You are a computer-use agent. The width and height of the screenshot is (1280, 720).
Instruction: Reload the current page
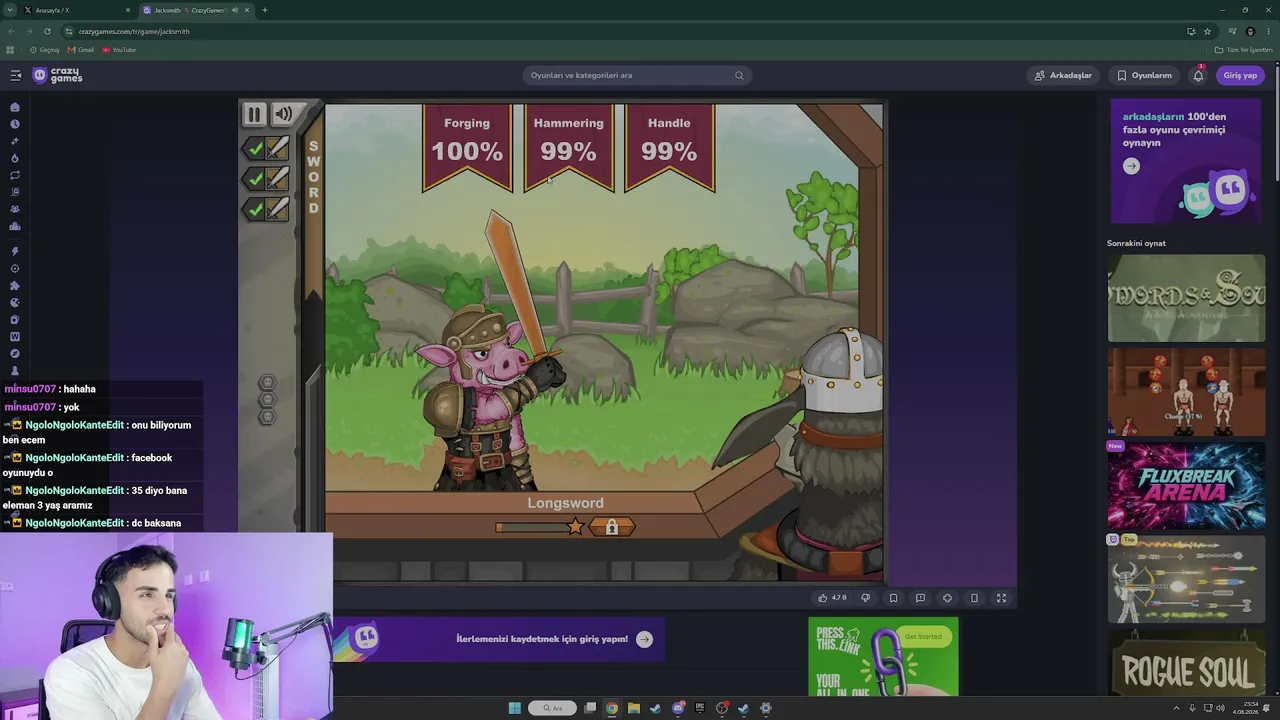(x=47, y=31)
